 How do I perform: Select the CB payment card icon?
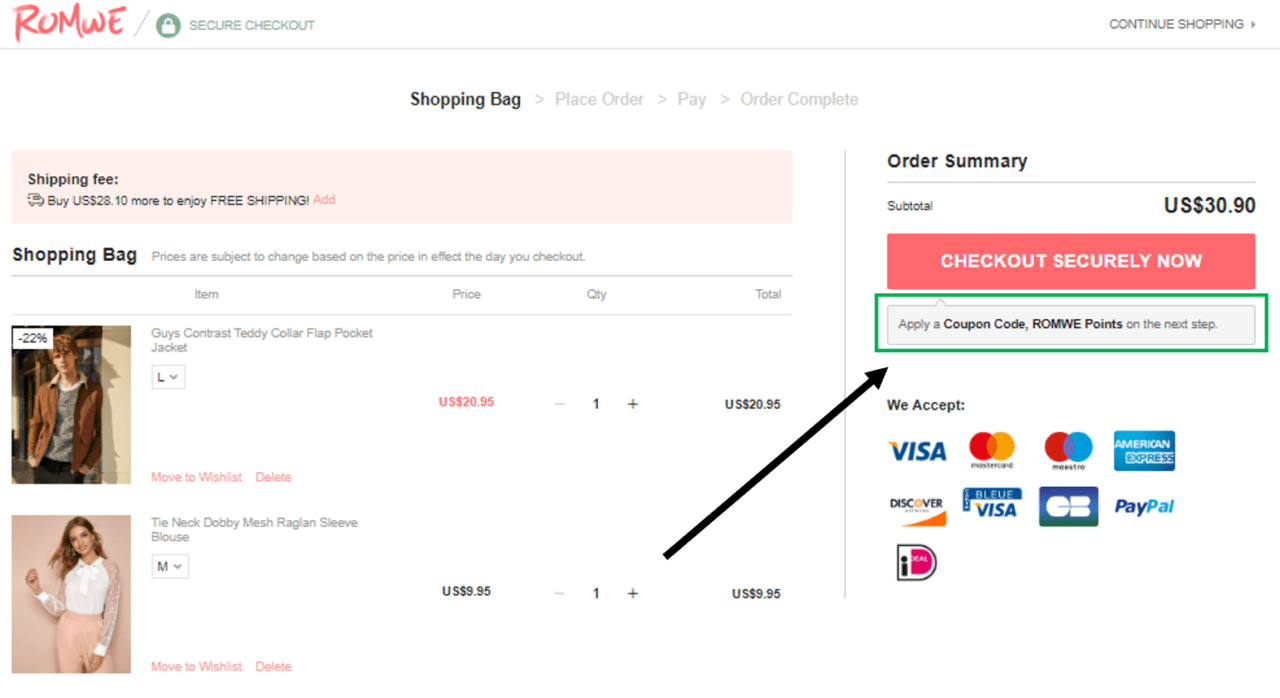click(1068, 506)
